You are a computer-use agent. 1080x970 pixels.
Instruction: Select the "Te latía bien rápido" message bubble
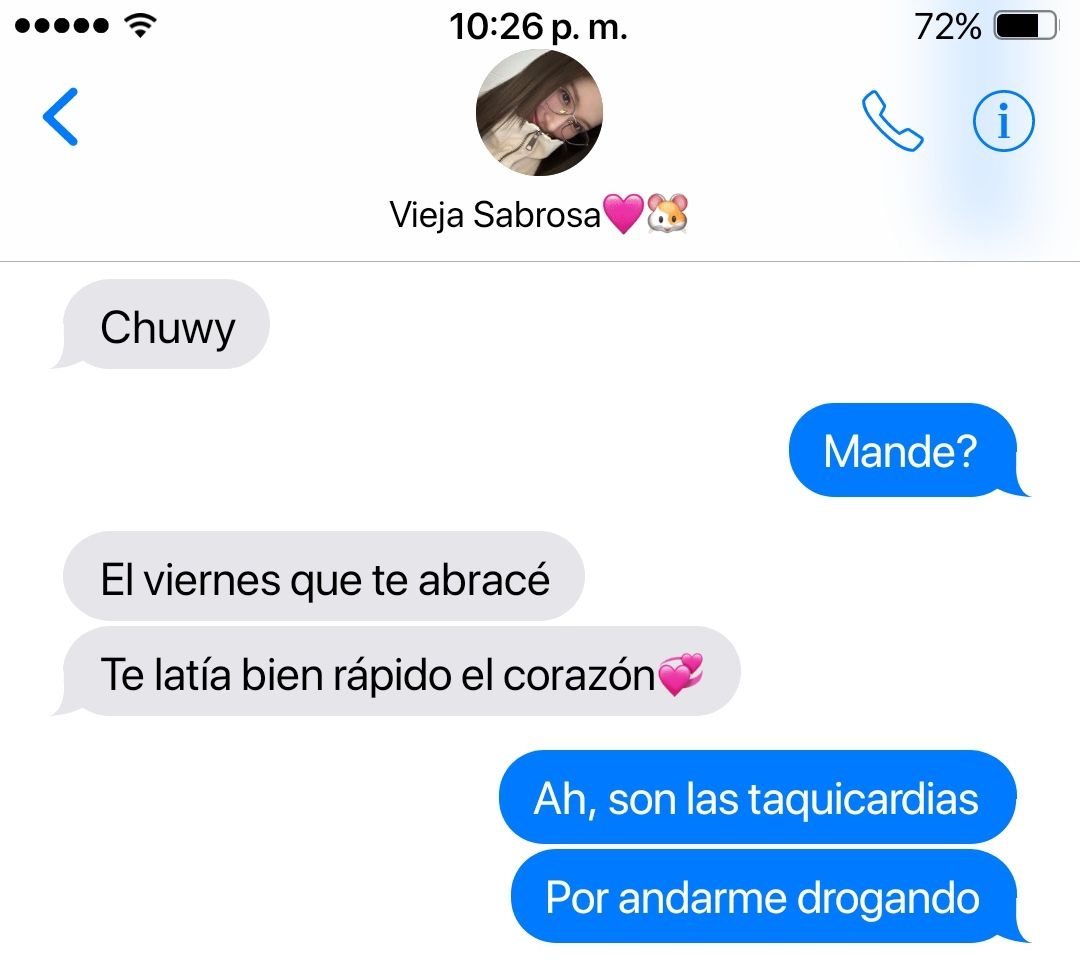(396, 672)
